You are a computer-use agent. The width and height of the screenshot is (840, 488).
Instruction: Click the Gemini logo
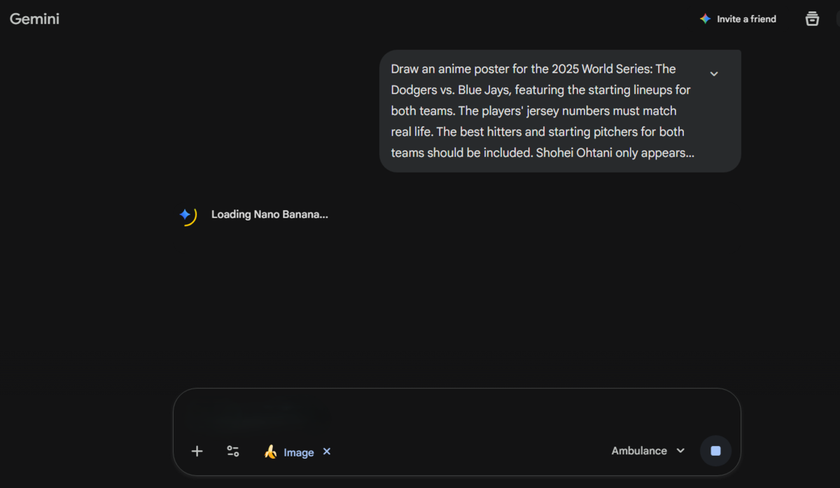click(x=35, y=19)
